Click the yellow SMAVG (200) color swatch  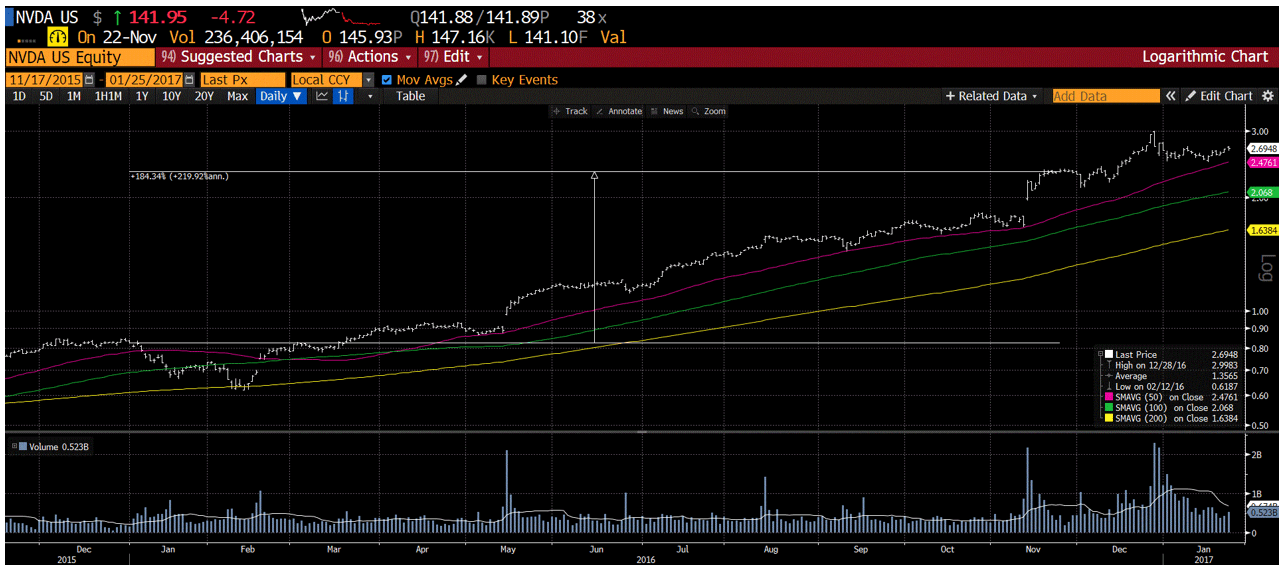pyautogui.click(x=1108, y=418)
